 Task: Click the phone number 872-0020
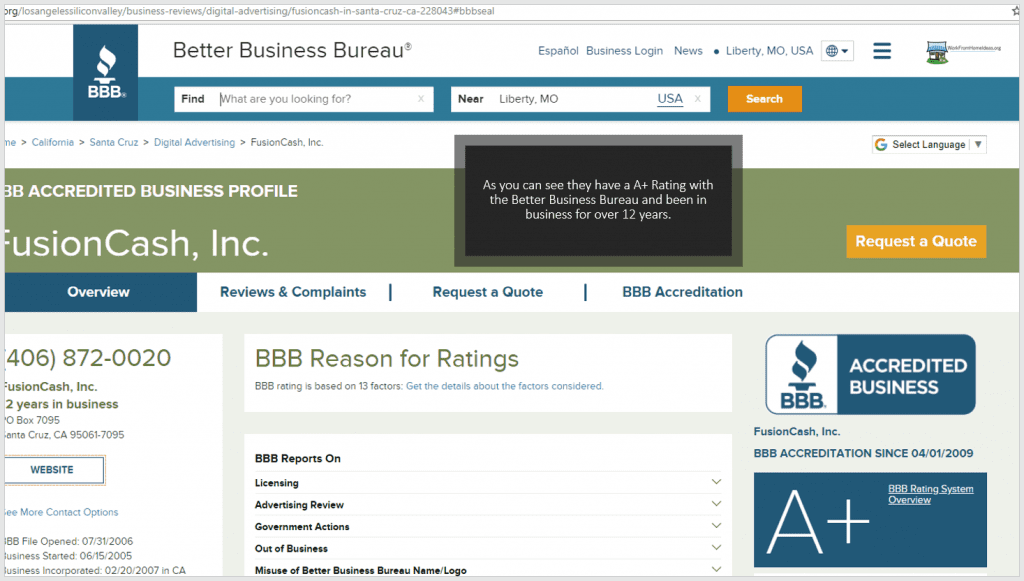[89, 358]
